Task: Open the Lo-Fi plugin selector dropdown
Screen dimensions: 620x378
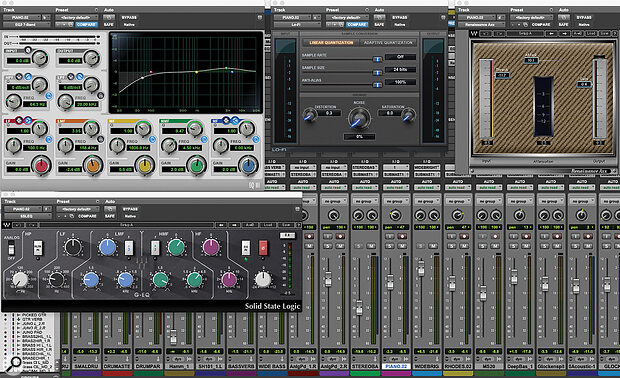Action: point(297,25)
